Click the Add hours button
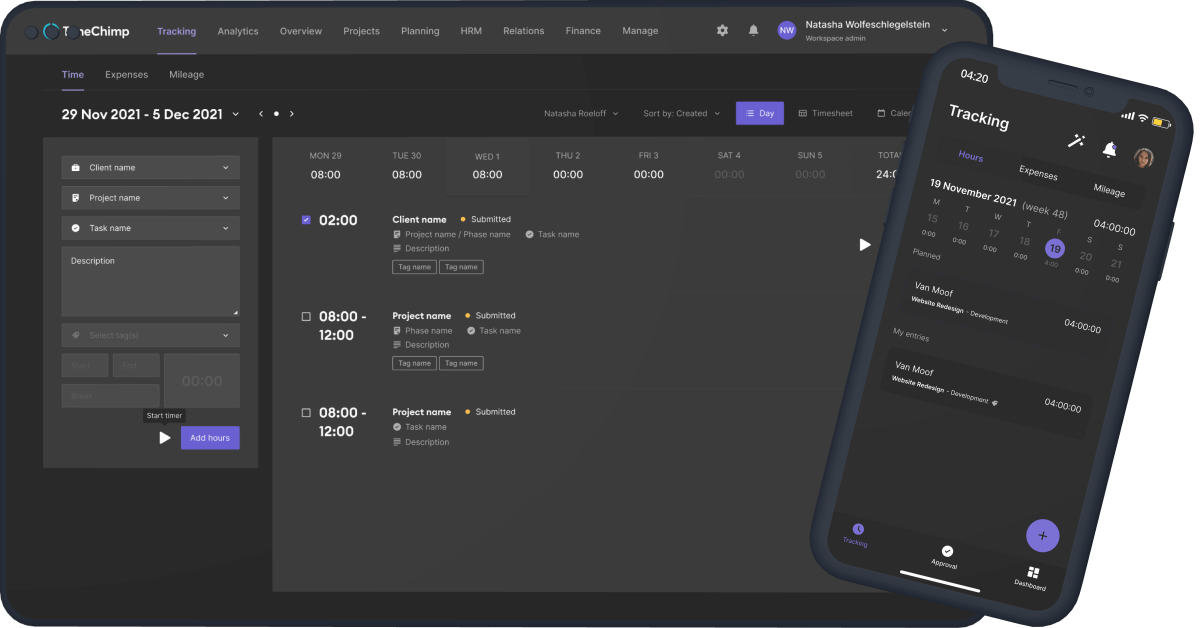Viewport: 1200px width, 628px height. 210,437
